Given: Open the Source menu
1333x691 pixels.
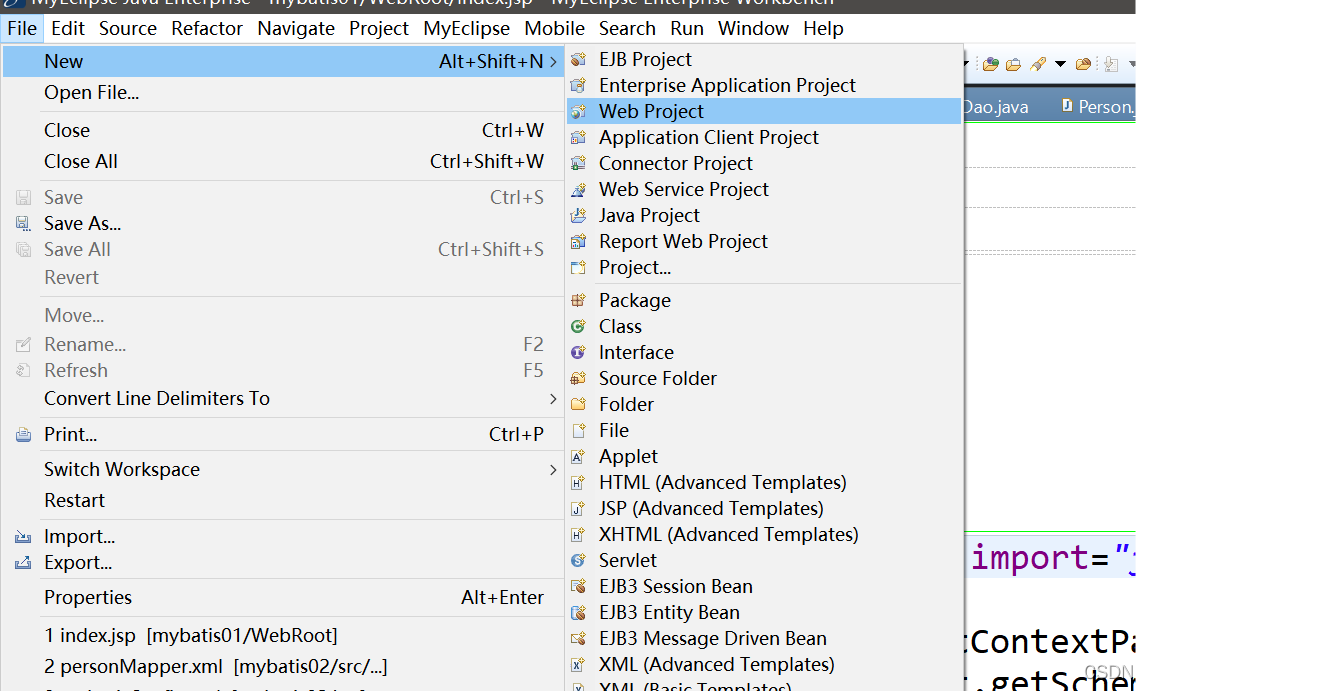Looking at the screenshot, I should [128, 29].
